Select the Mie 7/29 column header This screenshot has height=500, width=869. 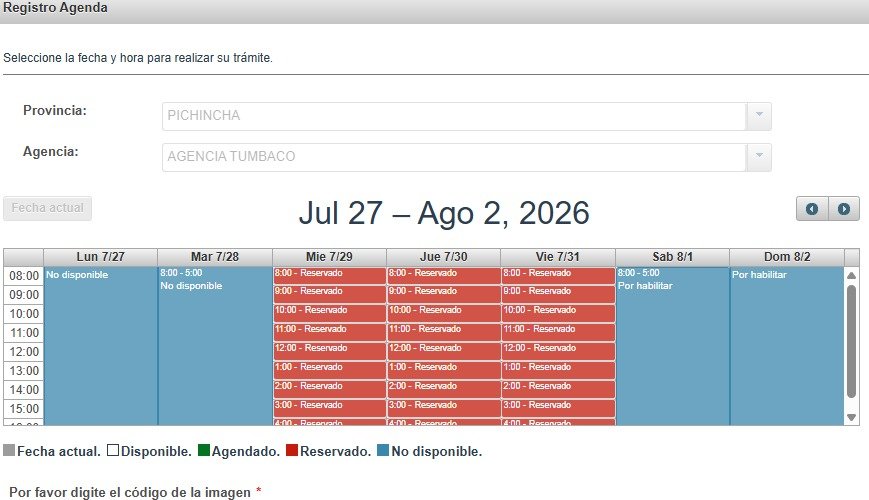pyautogui.click(x=329, y=257)
